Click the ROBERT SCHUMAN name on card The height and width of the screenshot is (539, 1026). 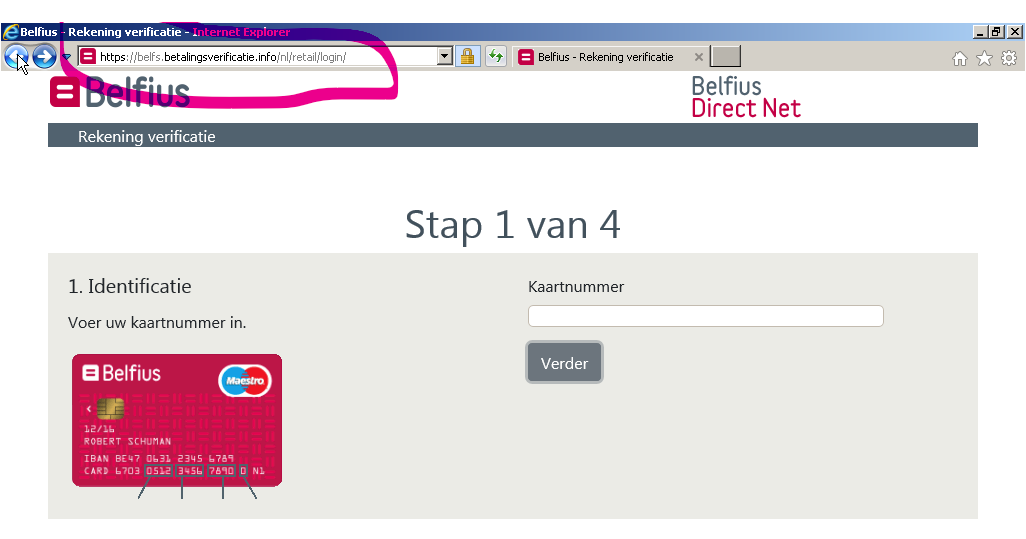(x=128, y=442)
